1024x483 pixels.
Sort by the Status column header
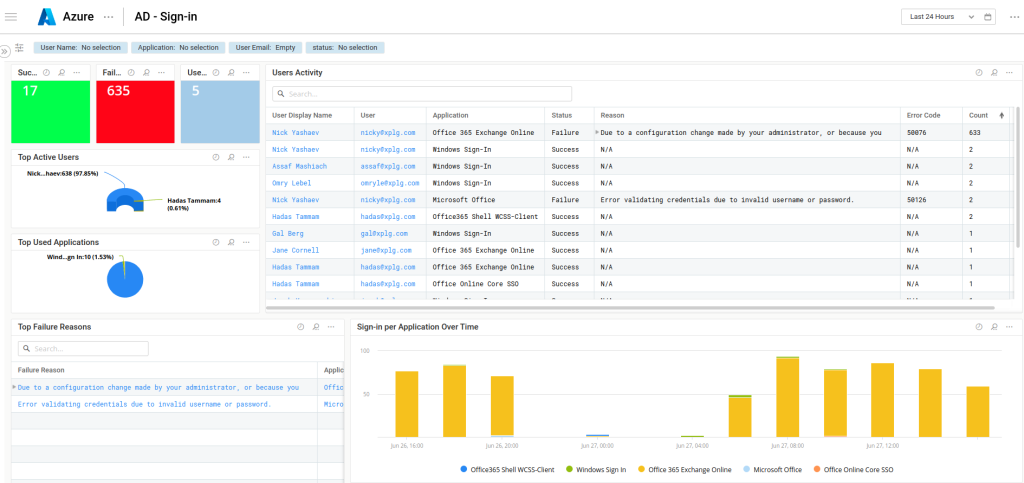[561, 116]
